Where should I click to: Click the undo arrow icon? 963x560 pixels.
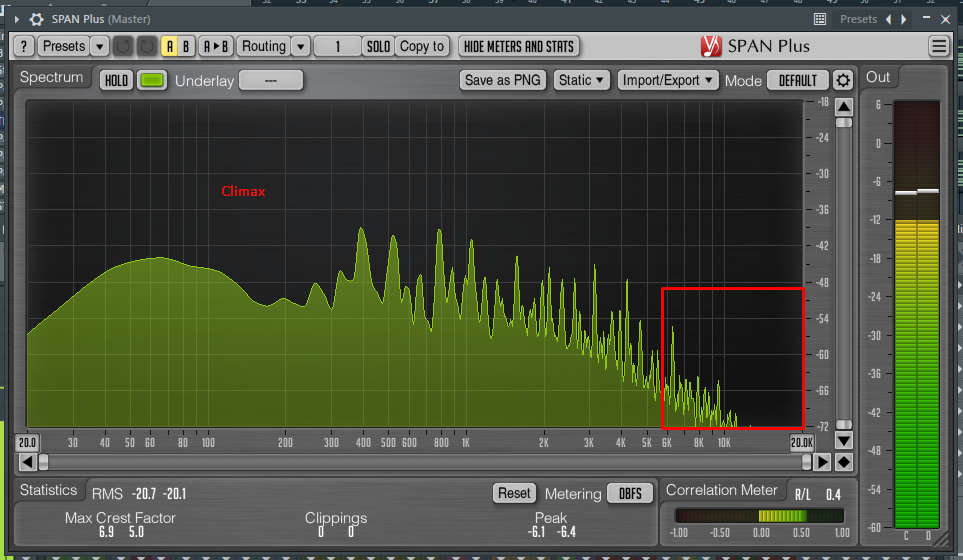pos(123,46)
